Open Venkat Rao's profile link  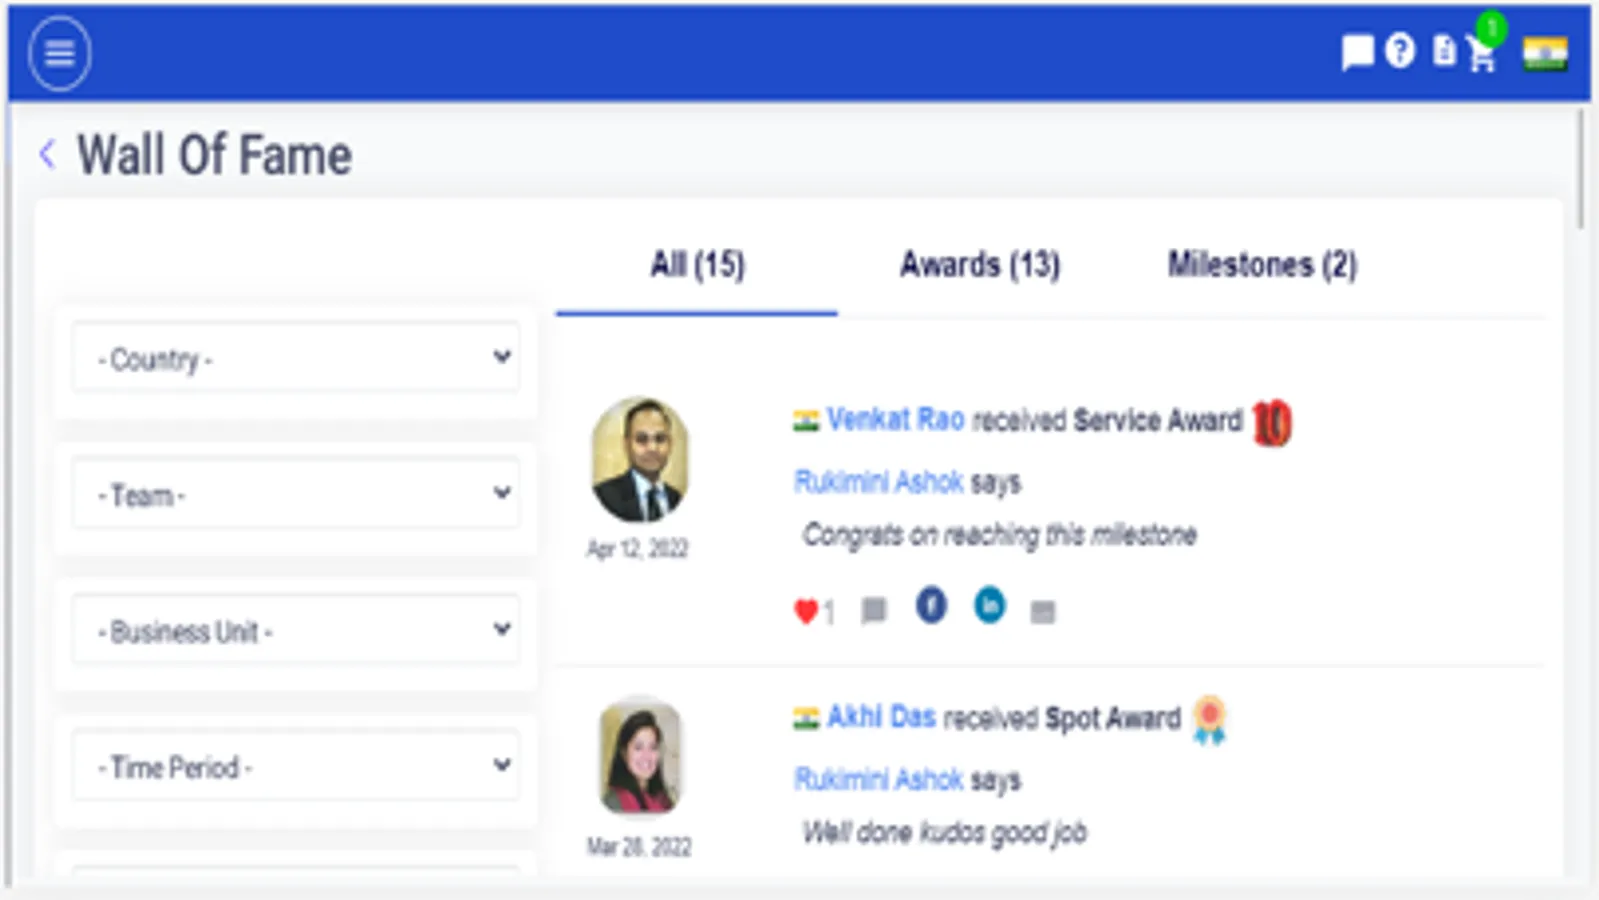click(x=895, y=420)
